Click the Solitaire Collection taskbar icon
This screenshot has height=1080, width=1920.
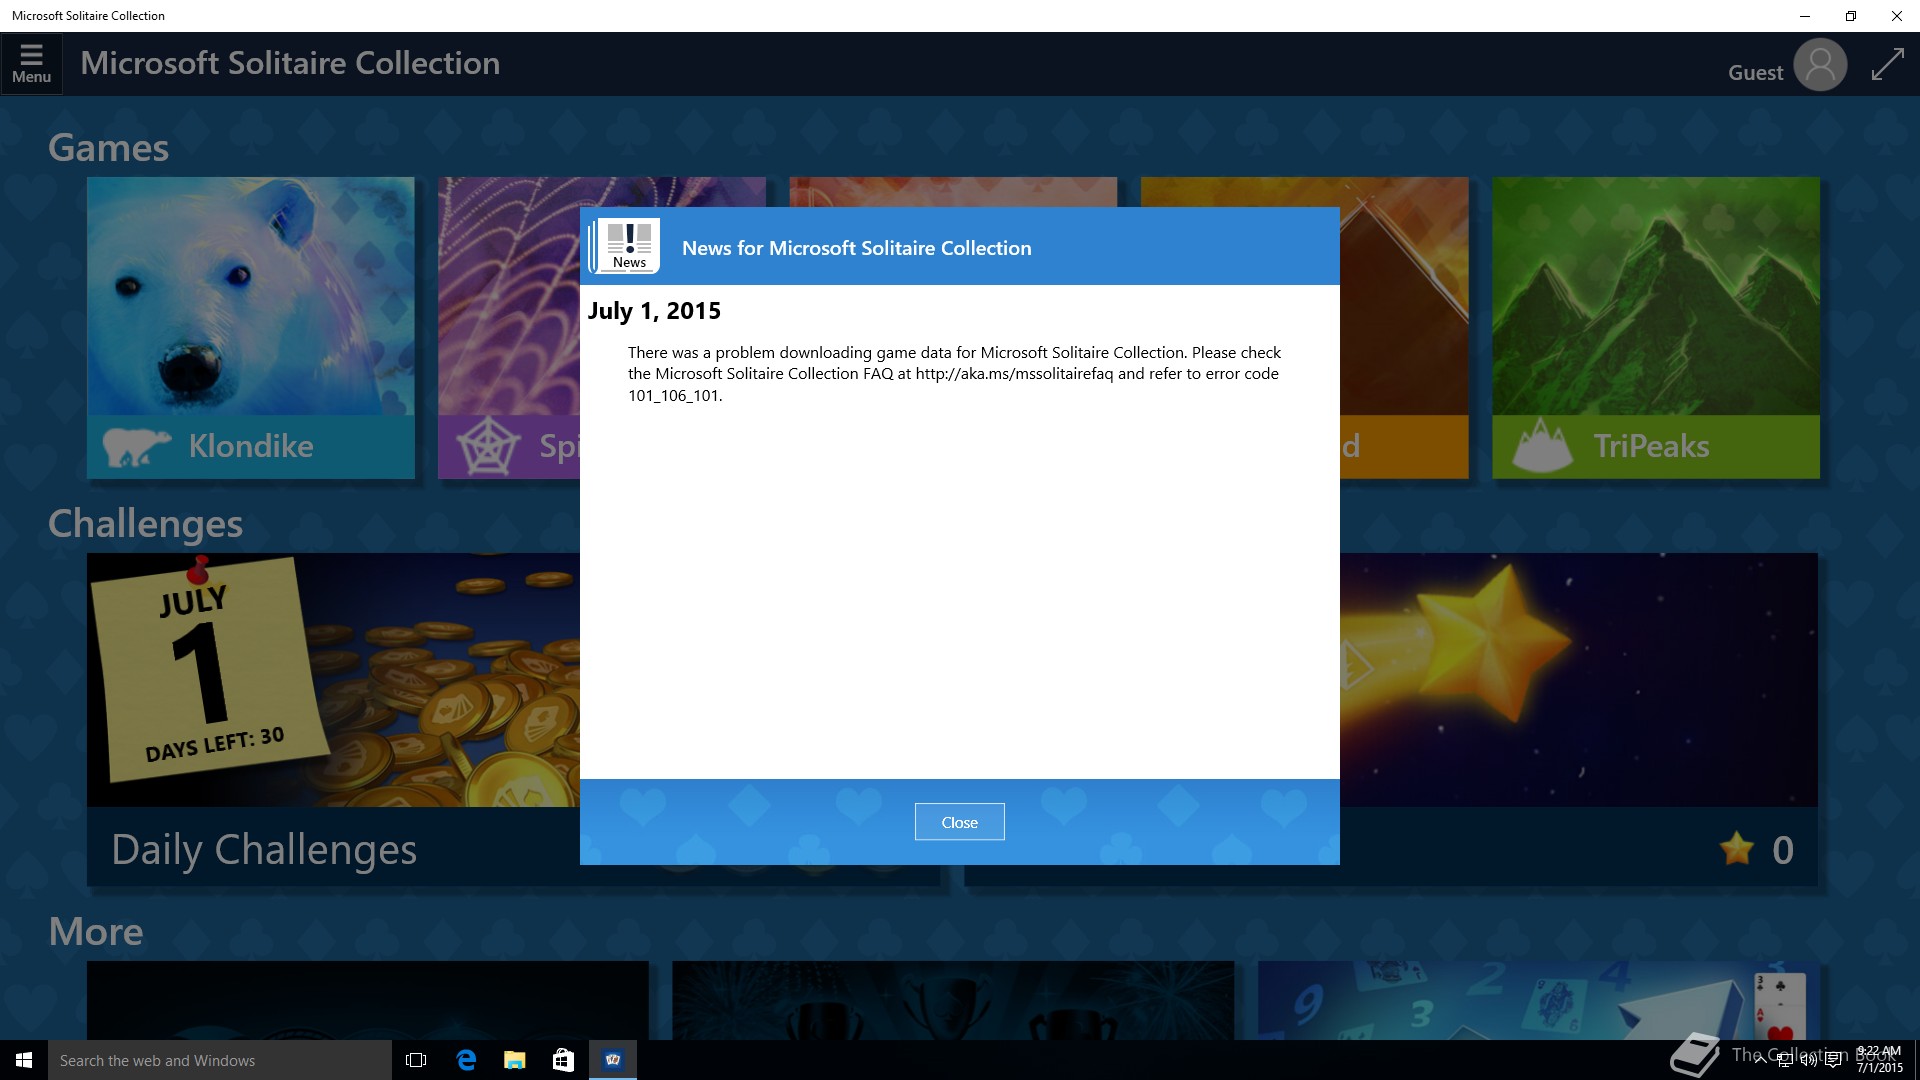[613, 1060]
